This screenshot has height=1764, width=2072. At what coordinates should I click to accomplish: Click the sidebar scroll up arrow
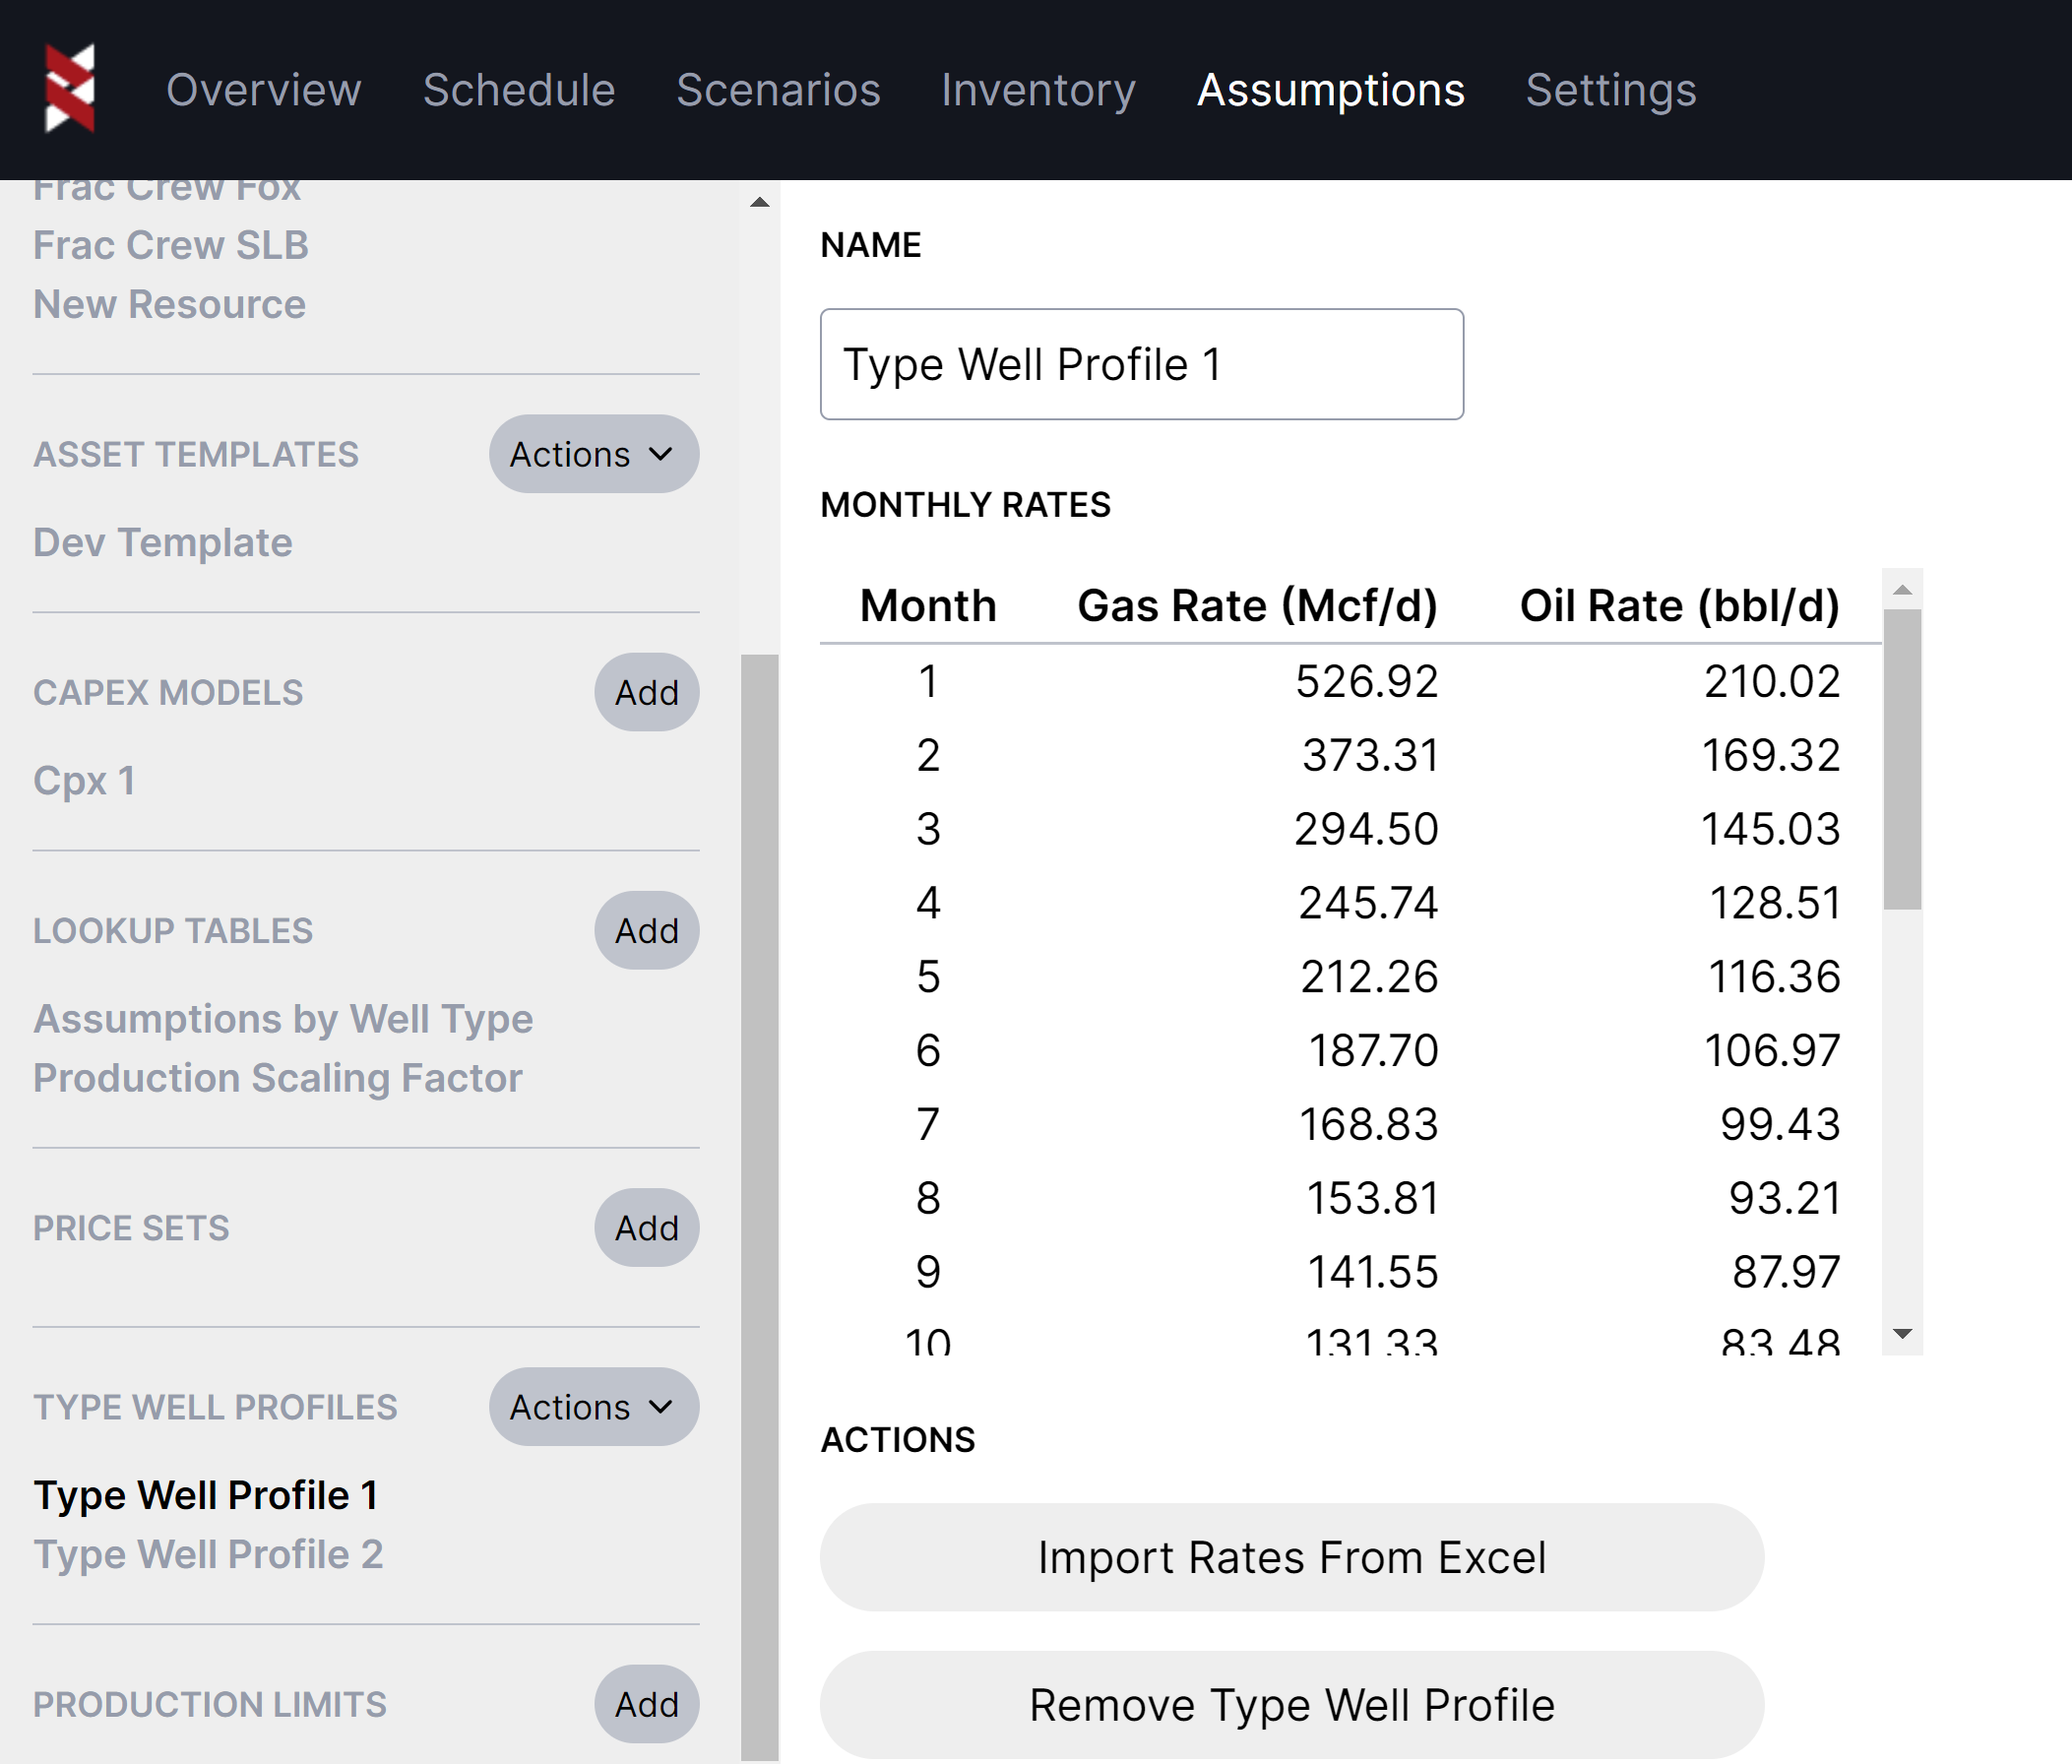(x=759, y=202)
